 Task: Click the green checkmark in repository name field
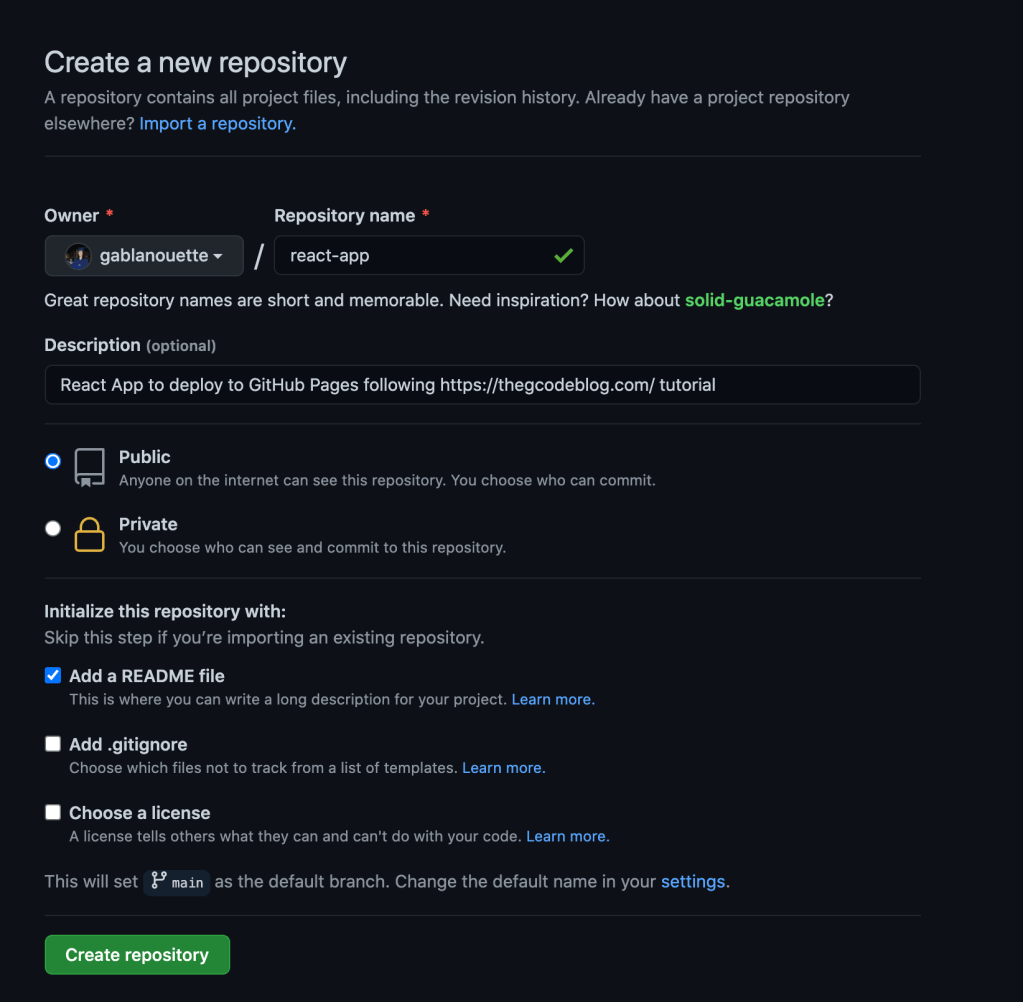563,256
